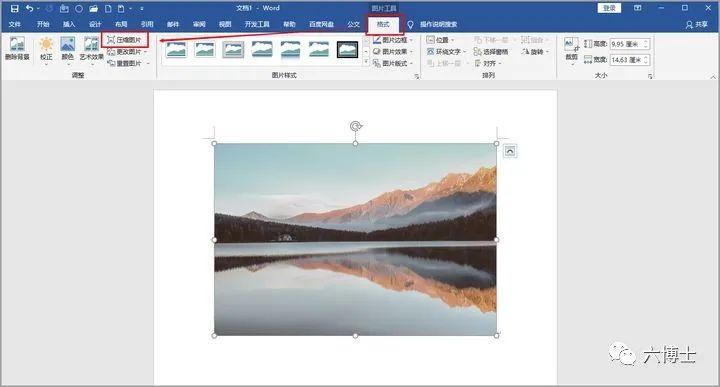
Task: Switch to 公文 tab
Action: pos(353,24)
